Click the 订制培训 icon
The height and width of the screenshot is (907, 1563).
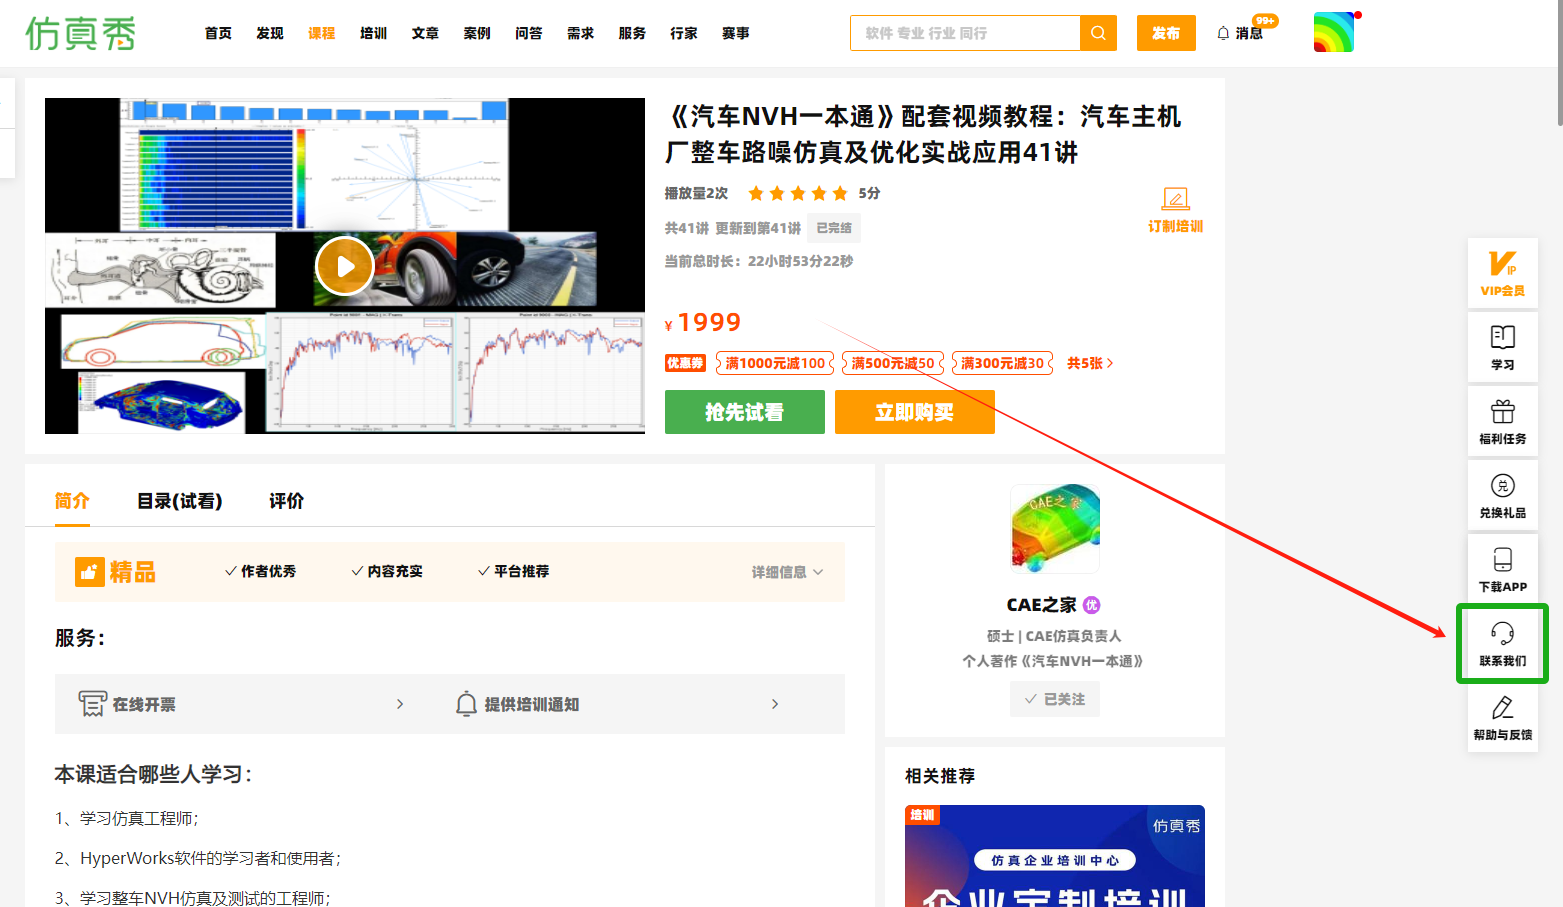tap(1176, 198)
